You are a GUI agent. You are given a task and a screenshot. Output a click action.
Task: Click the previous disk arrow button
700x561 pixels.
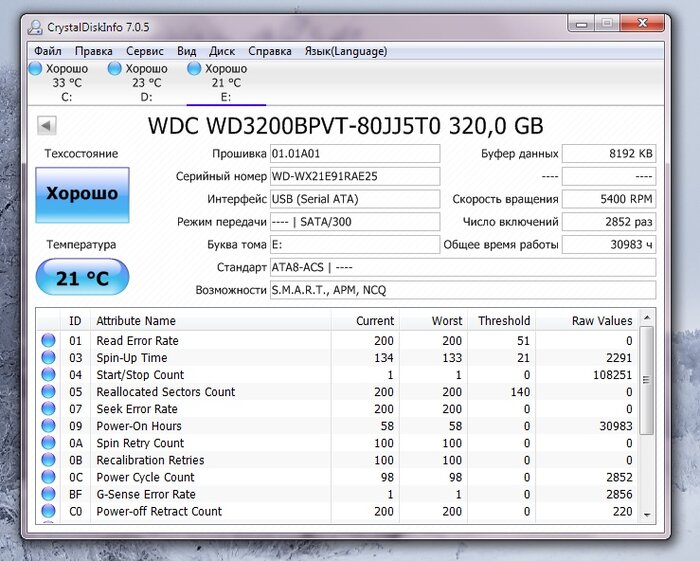point(46,125)
